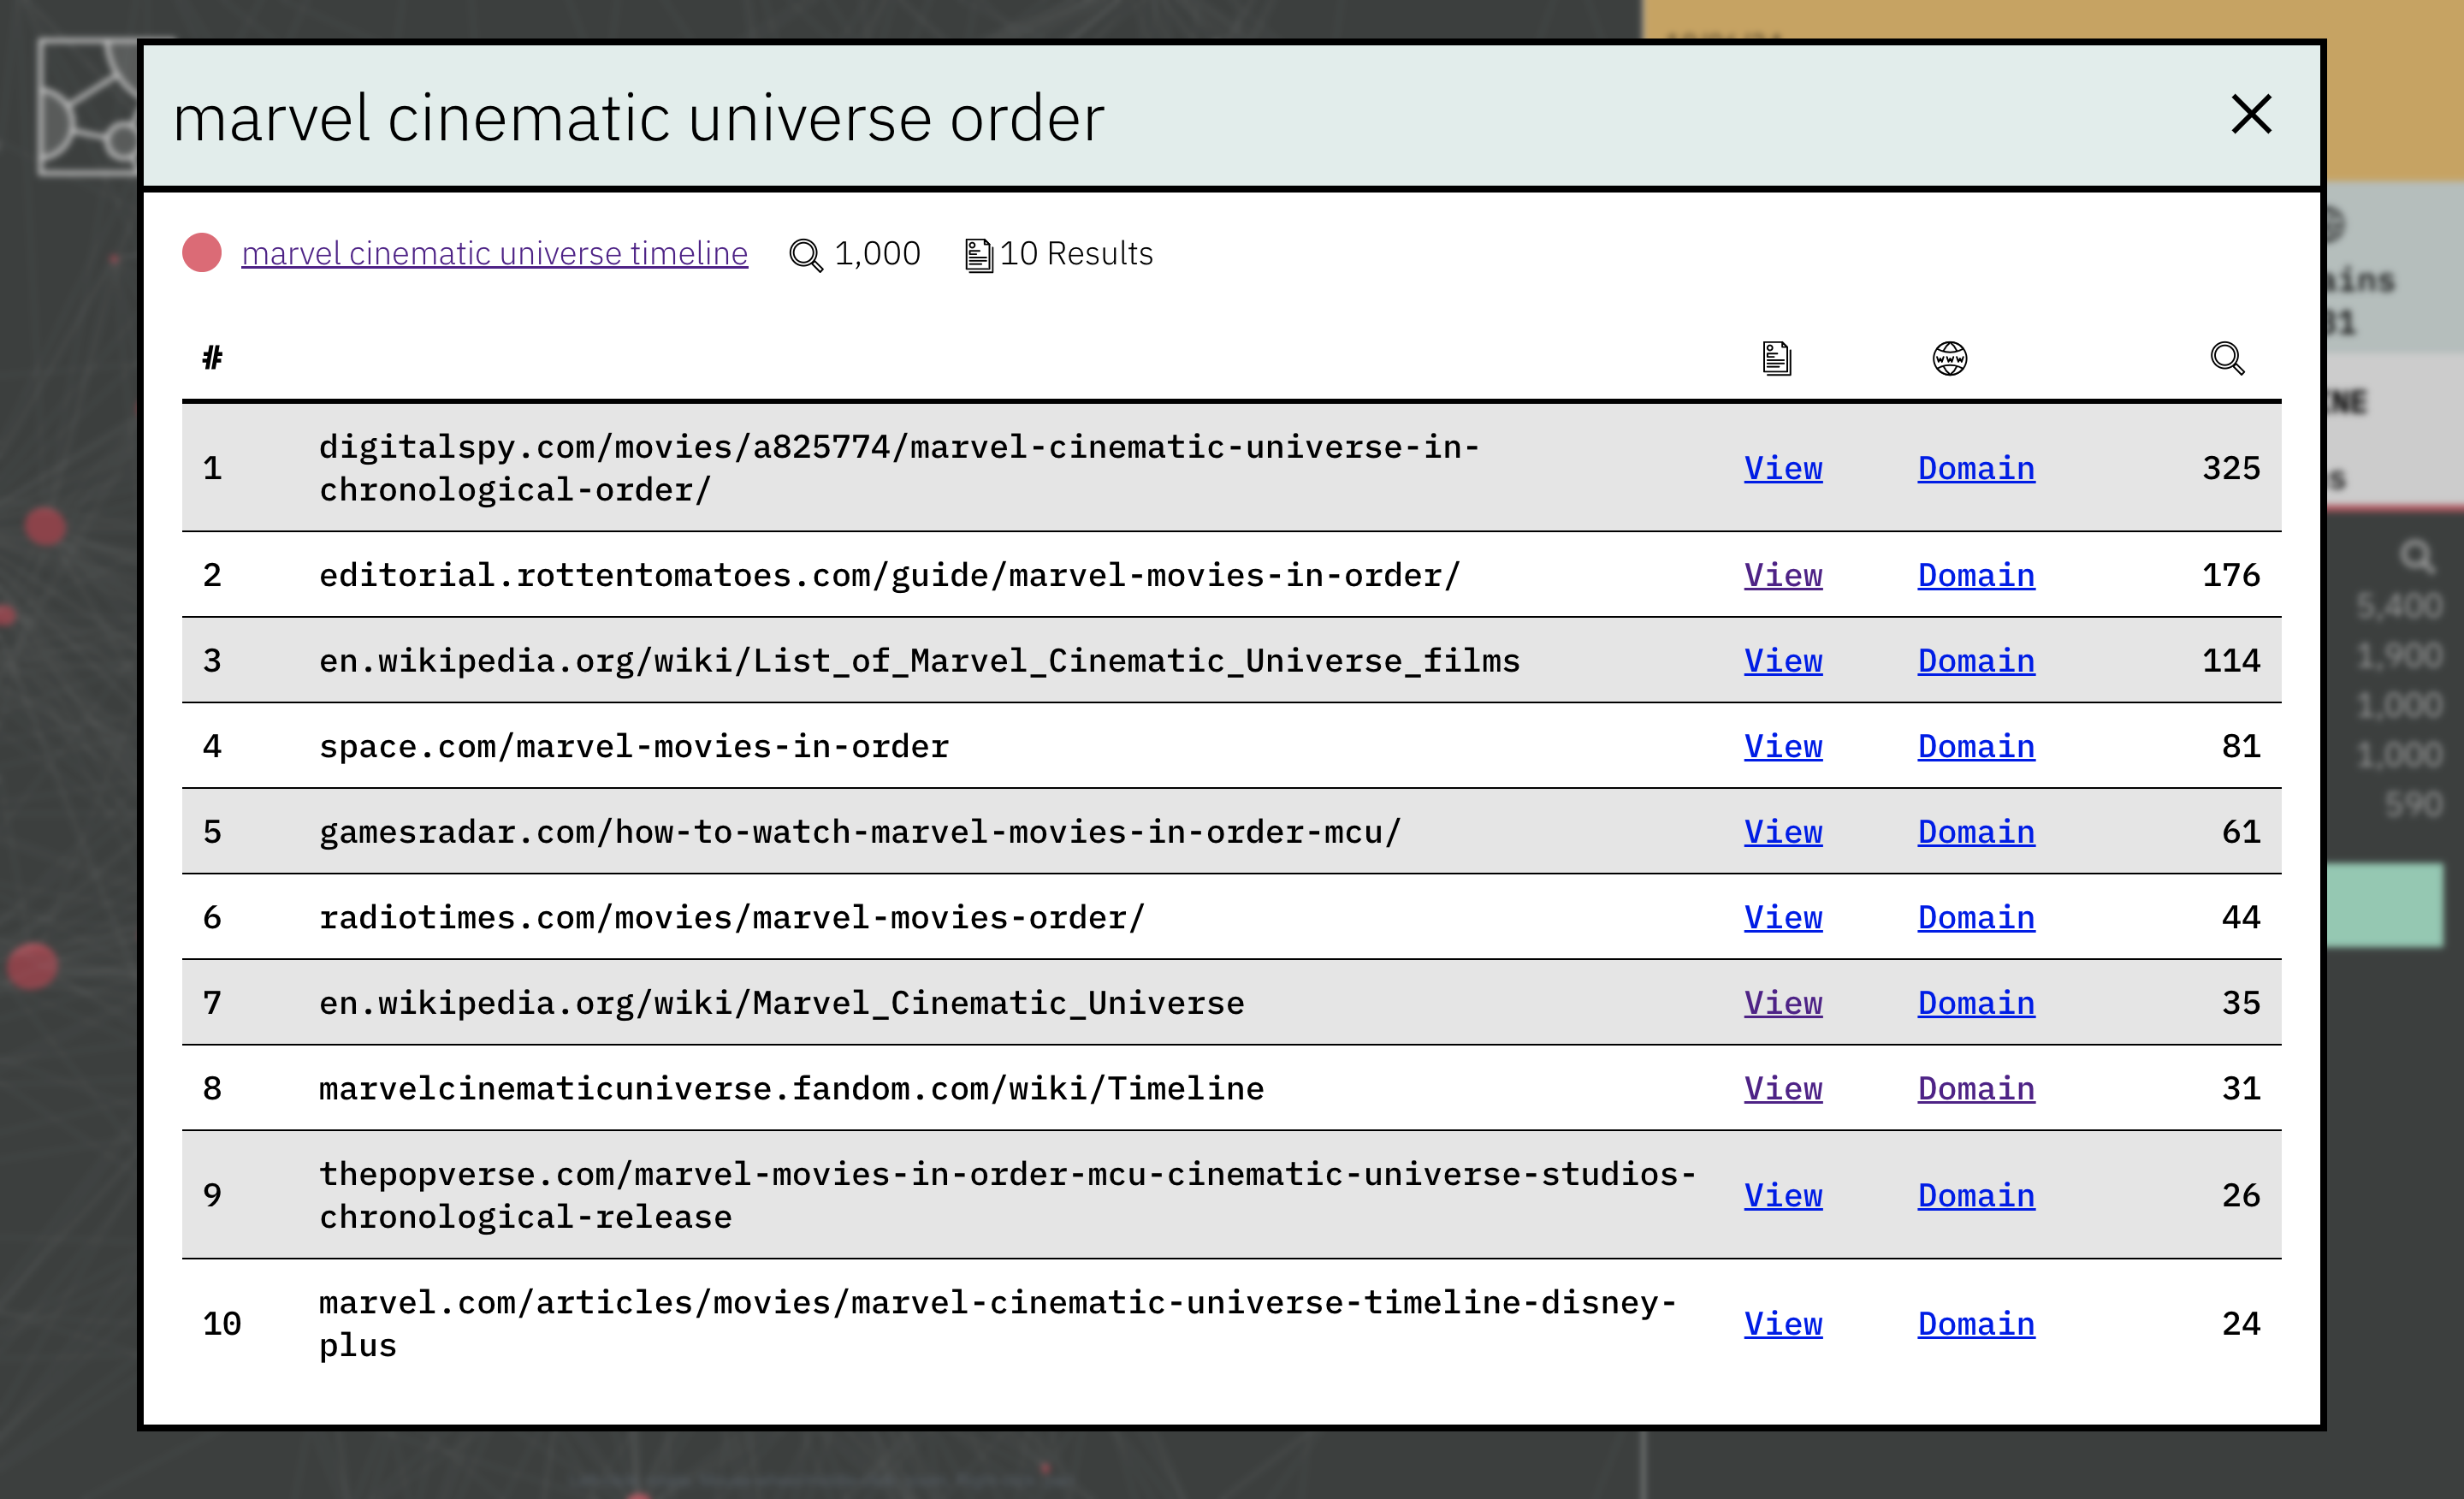Click the 61 search value
Viewport: 2464px width, 1499px height.
(x=2241, y=832)
